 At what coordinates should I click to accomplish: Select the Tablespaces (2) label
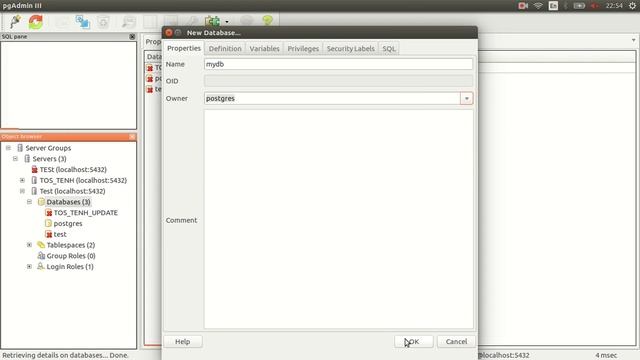(x=71, y=245)
